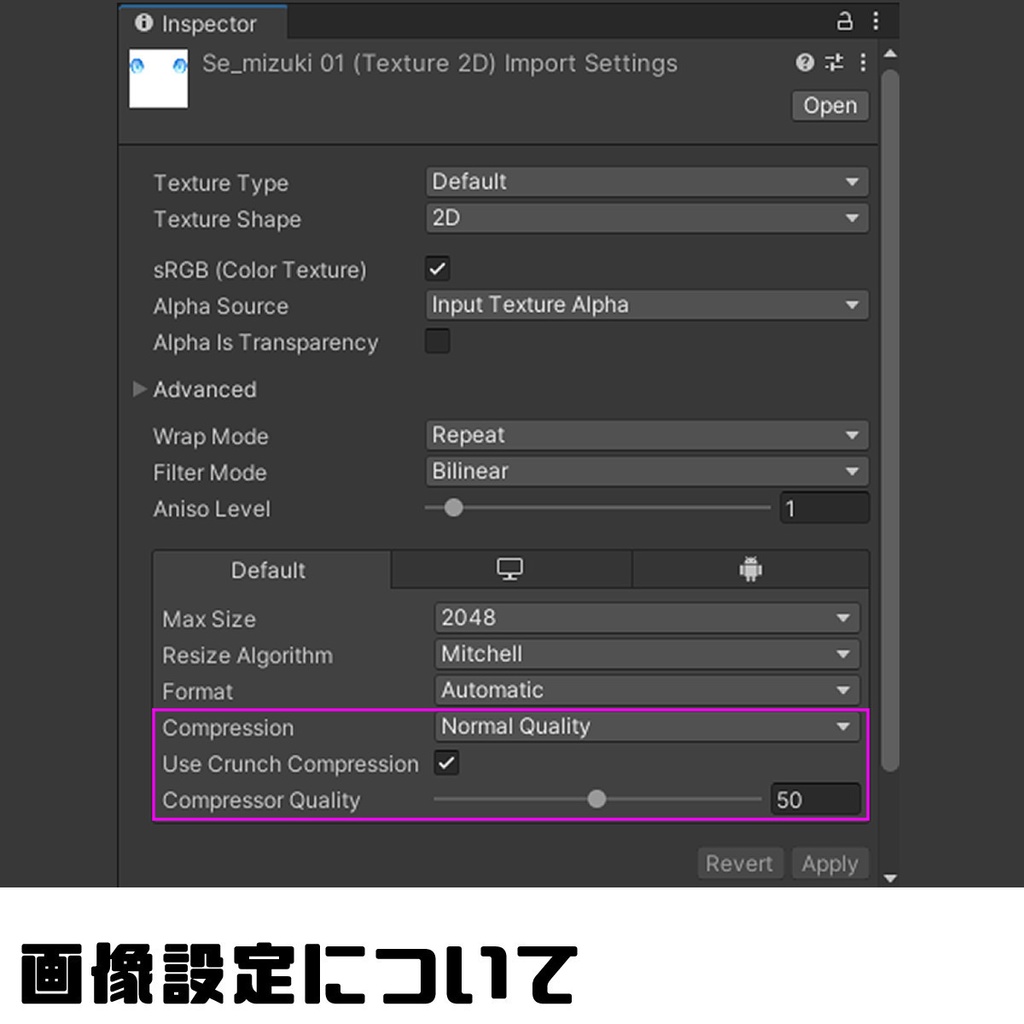
Task: Select the Android platform override icon
Action: point(750,568)
